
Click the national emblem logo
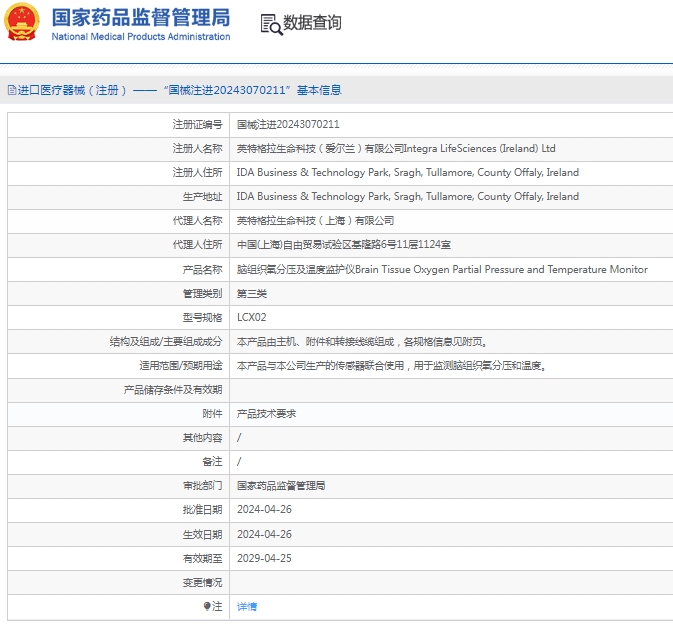pos(21,22)
